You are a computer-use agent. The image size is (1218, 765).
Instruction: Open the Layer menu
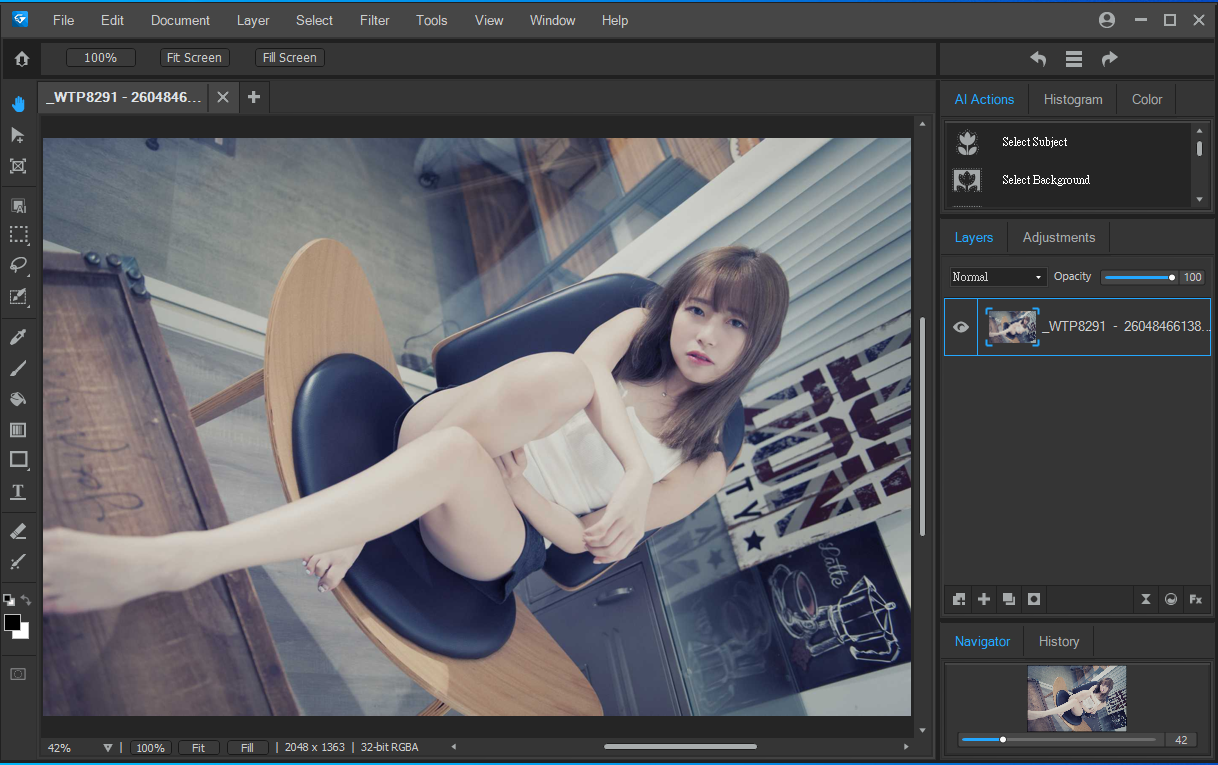253,20
